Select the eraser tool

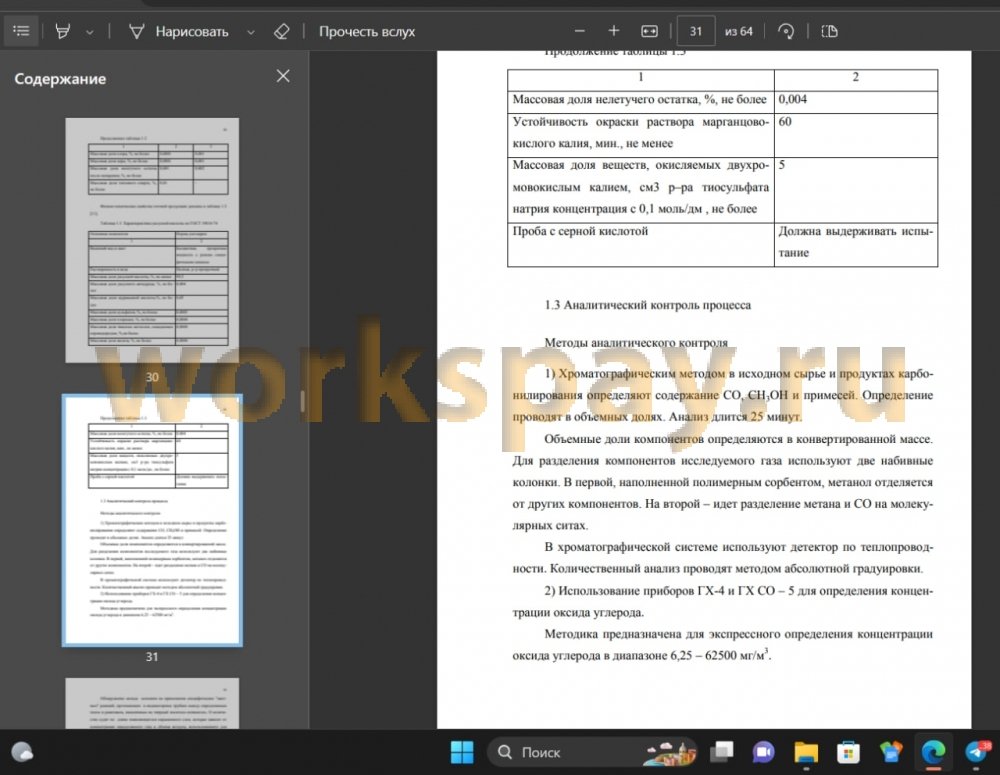pyautogui.click(x=281, y=31)
